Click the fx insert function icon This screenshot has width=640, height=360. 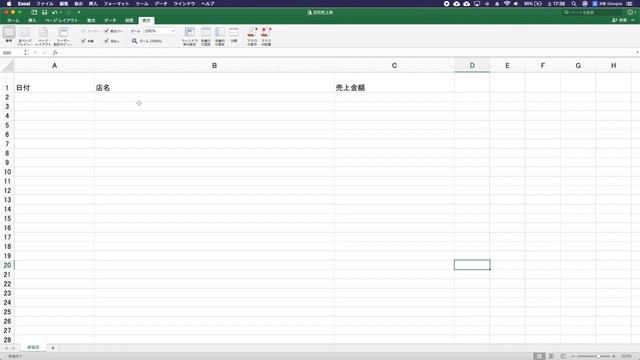tap(55, 53)
